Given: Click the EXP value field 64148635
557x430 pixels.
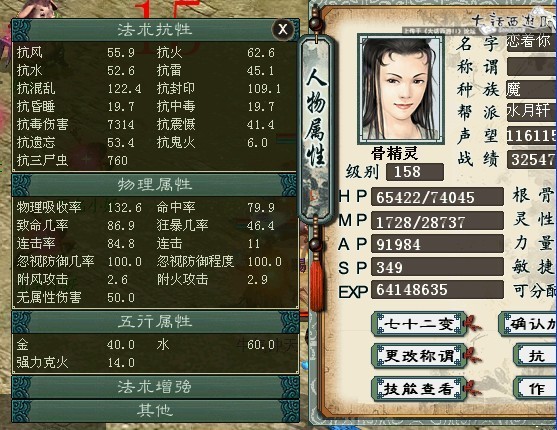Looking at the screenshot, I should click(x=437, y=290).
